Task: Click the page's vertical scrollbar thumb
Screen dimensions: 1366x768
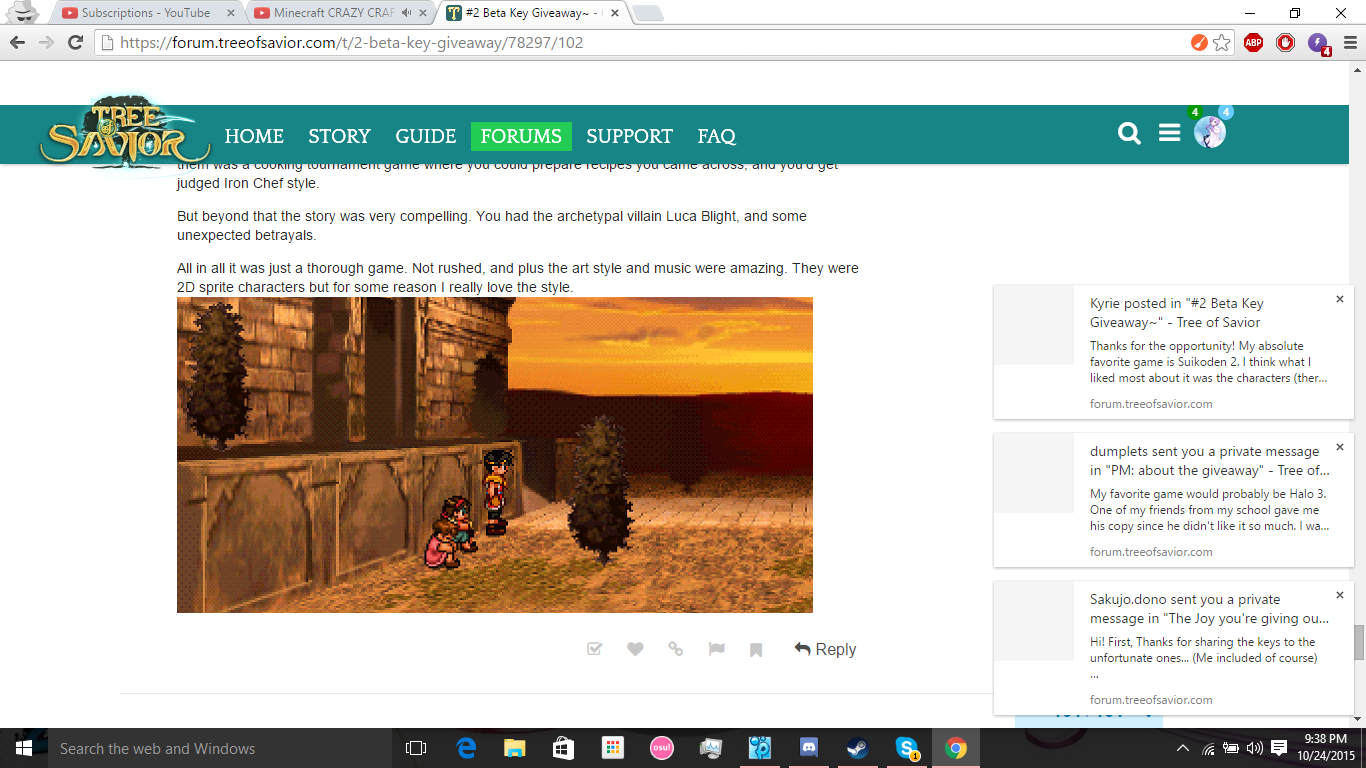Action: pos(1358,642)
